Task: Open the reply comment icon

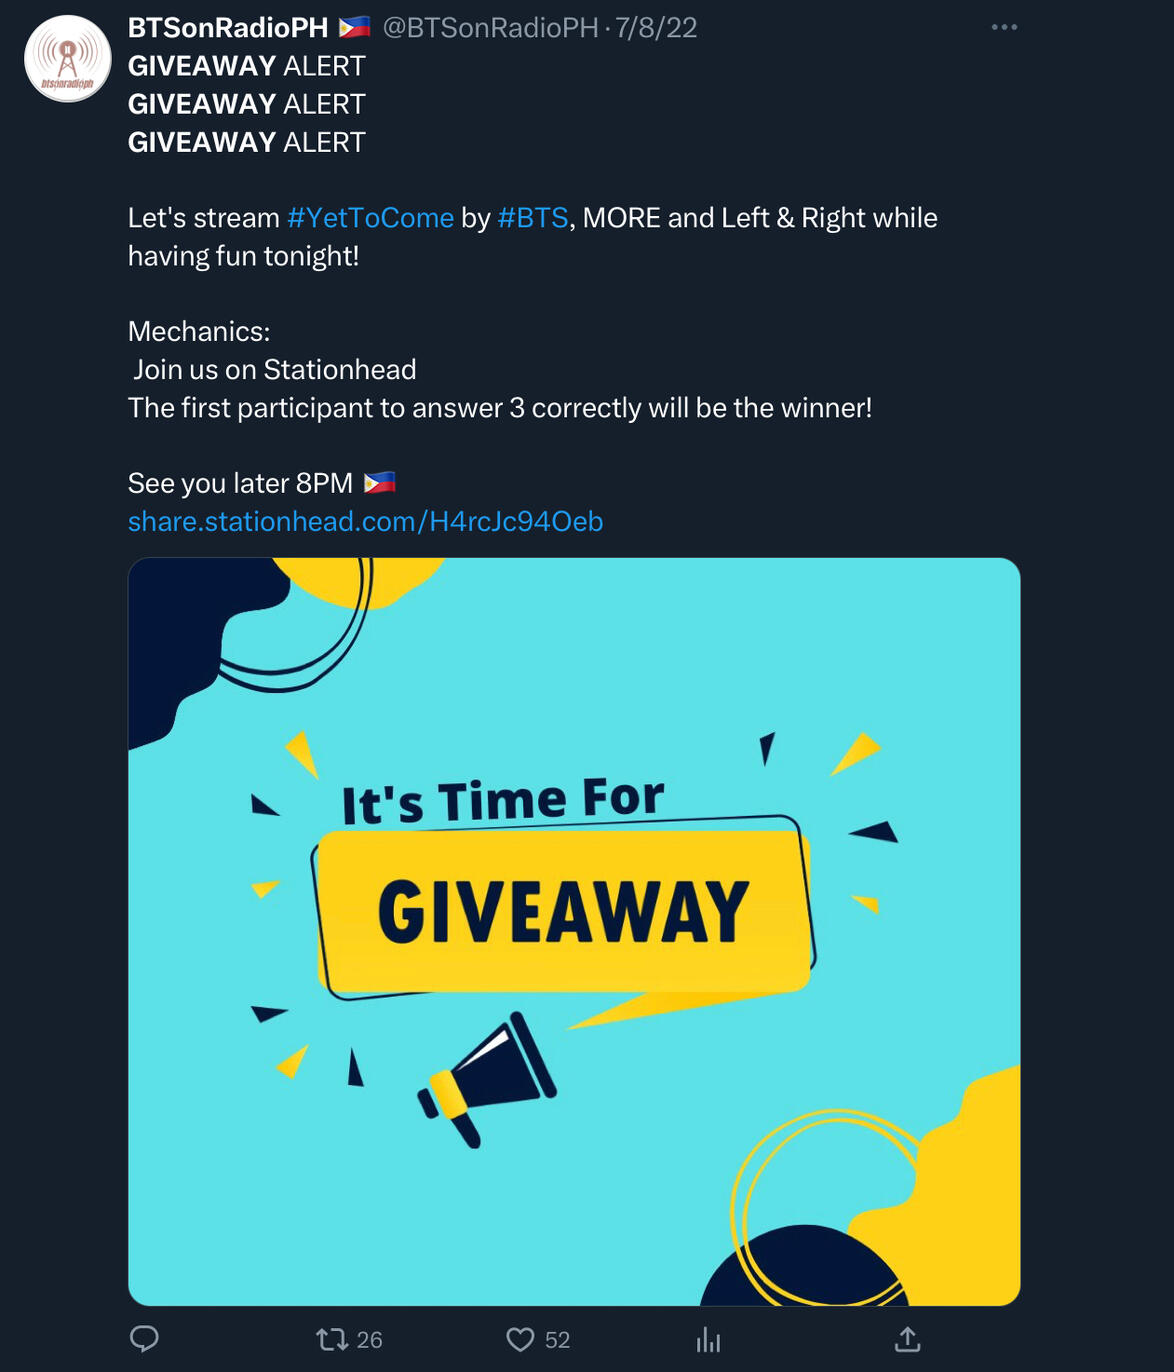Action: (x=145, y=1339)
